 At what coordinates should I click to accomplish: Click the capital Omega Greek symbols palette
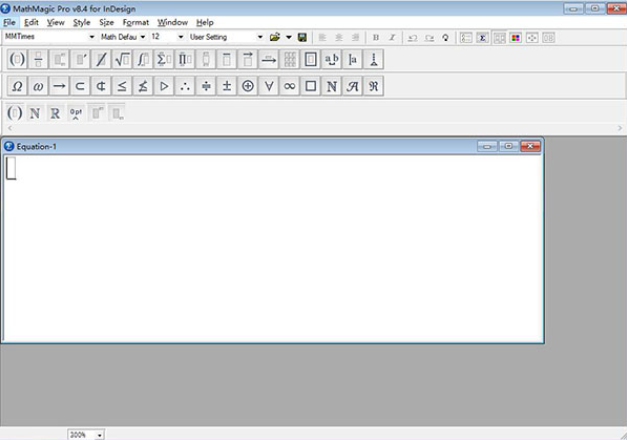[x=17, y=86]
